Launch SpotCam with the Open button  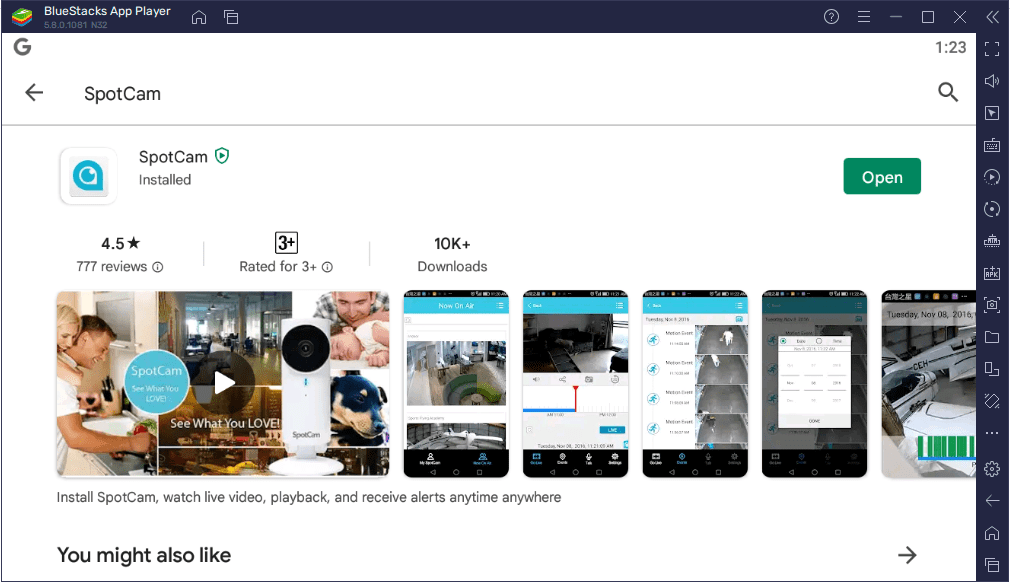pyautogui.click(x=881, y=176)
